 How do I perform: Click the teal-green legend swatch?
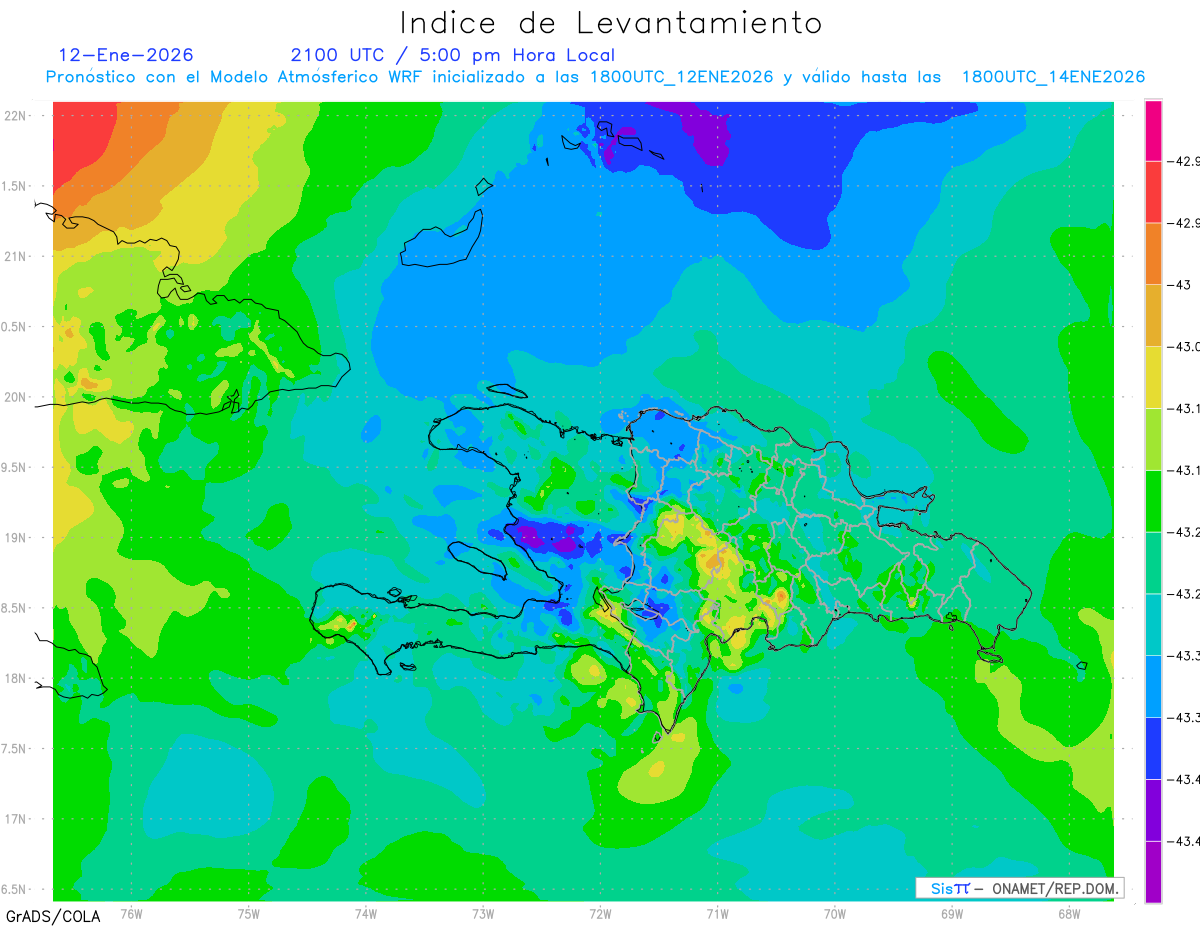(1153, 563)
